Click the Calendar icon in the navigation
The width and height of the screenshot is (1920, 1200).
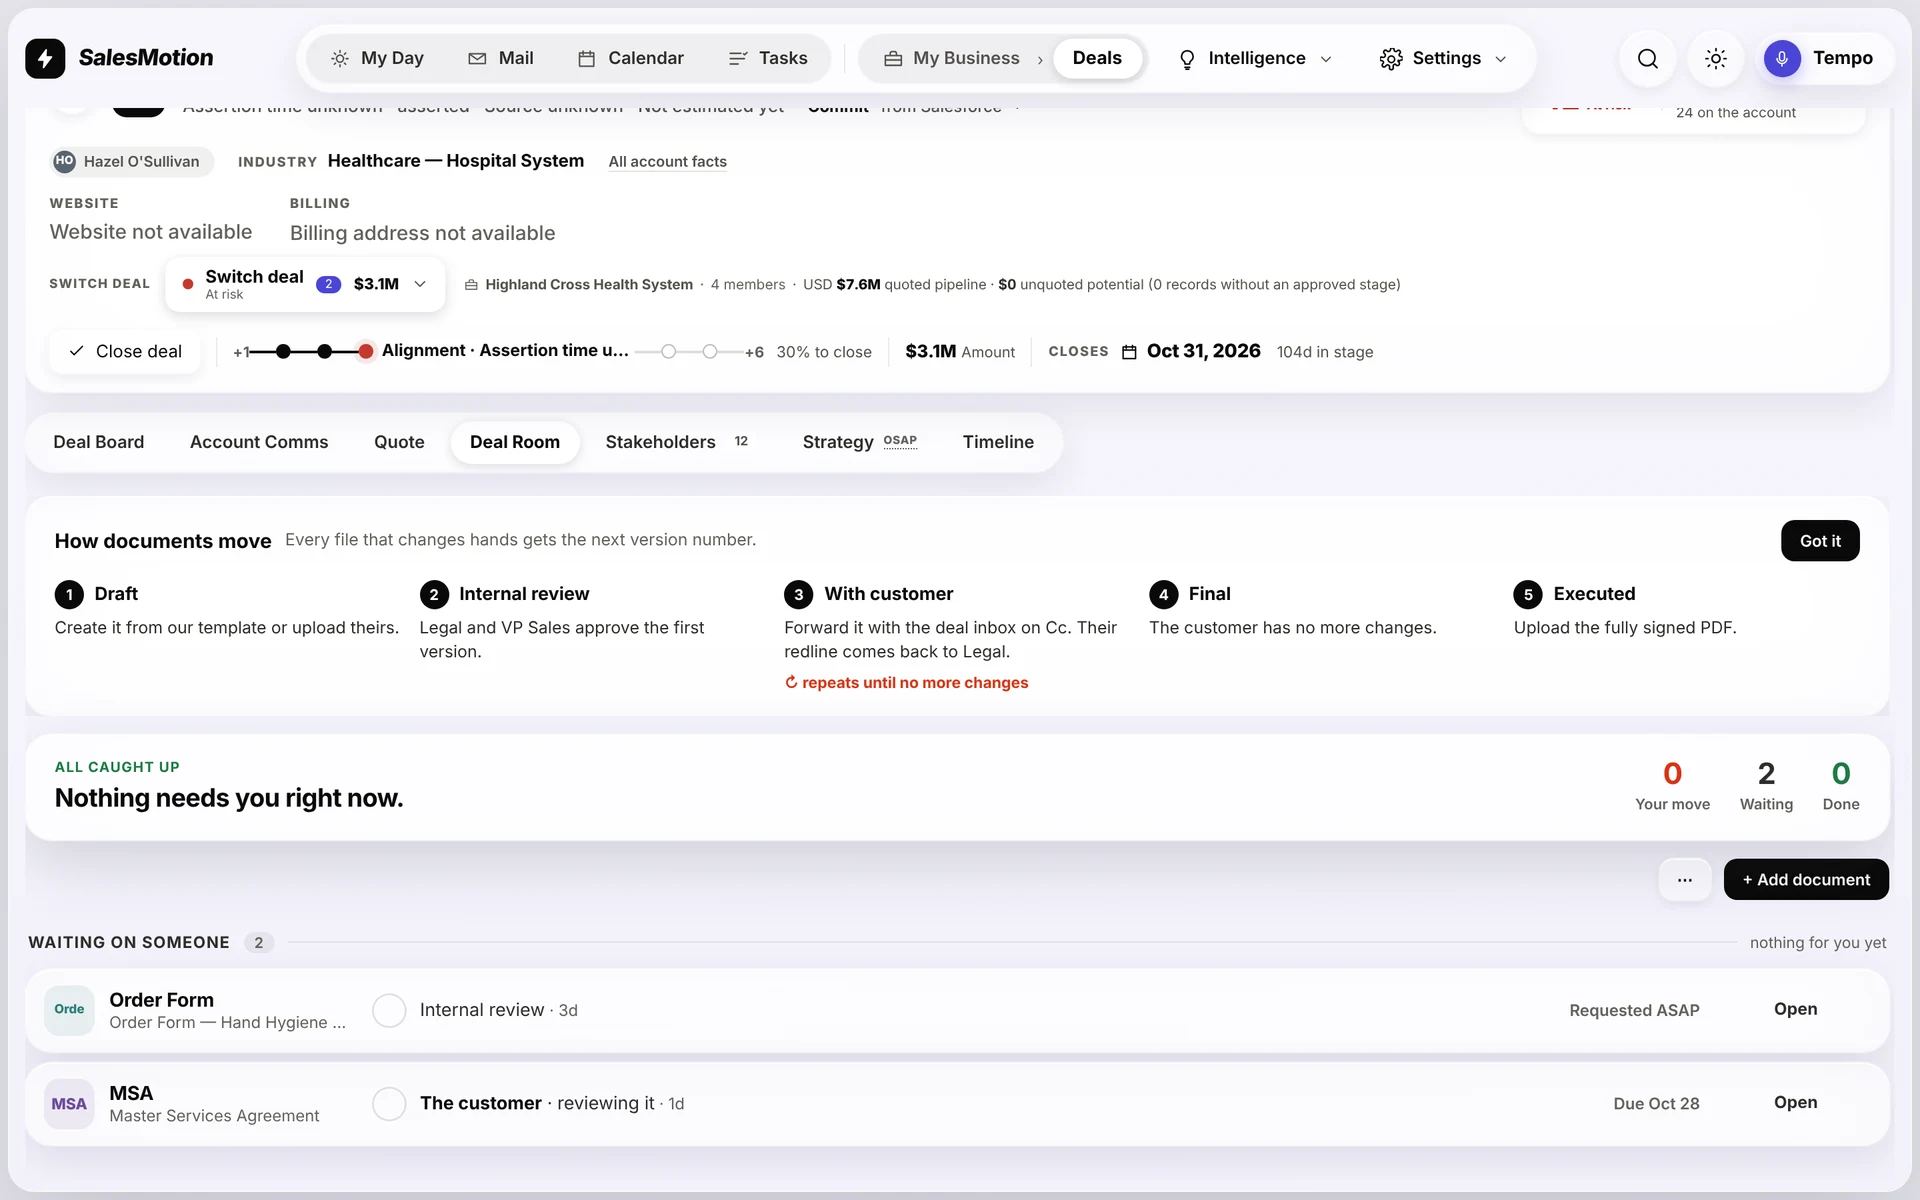click(x=587, y=58)
